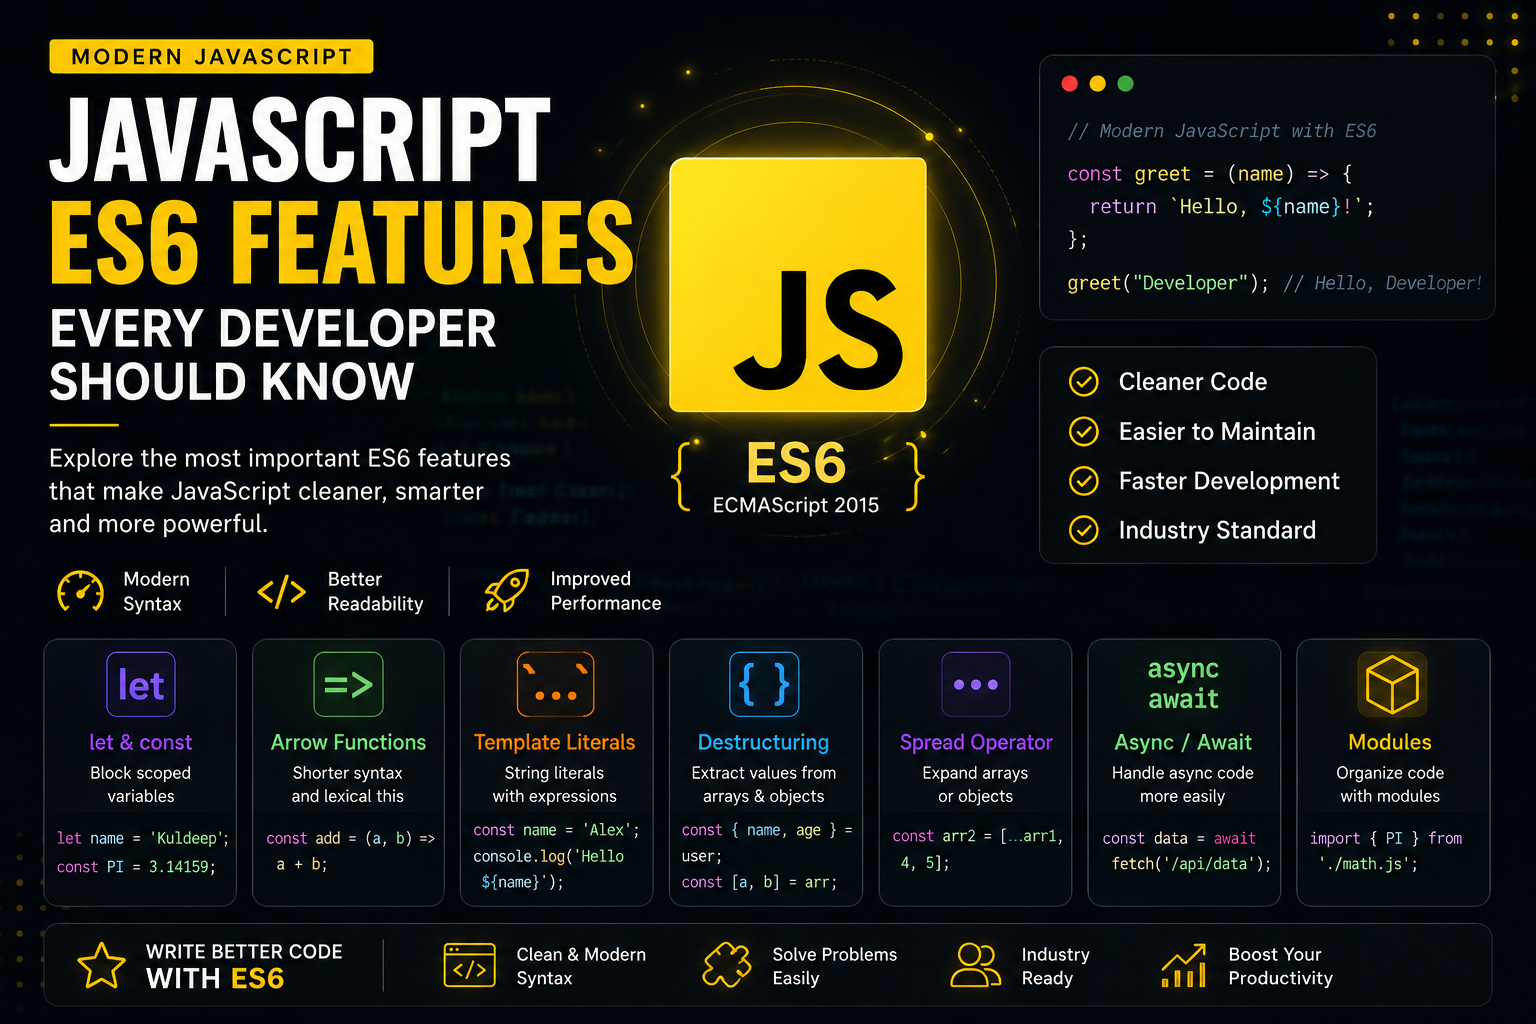Click the people icon beside Industry Ready
The height and width of the screenshot is (1024, 1536).
coord(975,965)
